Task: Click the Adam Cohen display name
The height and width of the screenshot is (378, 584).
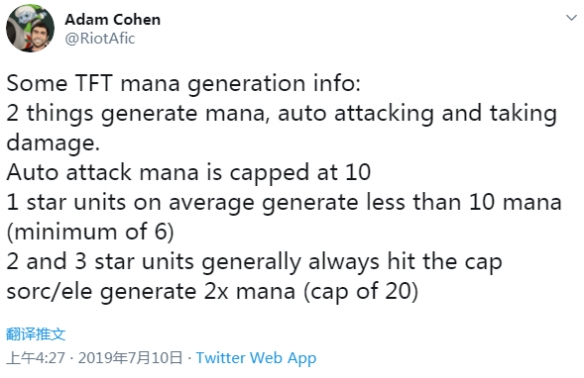Action: (112, 19)
